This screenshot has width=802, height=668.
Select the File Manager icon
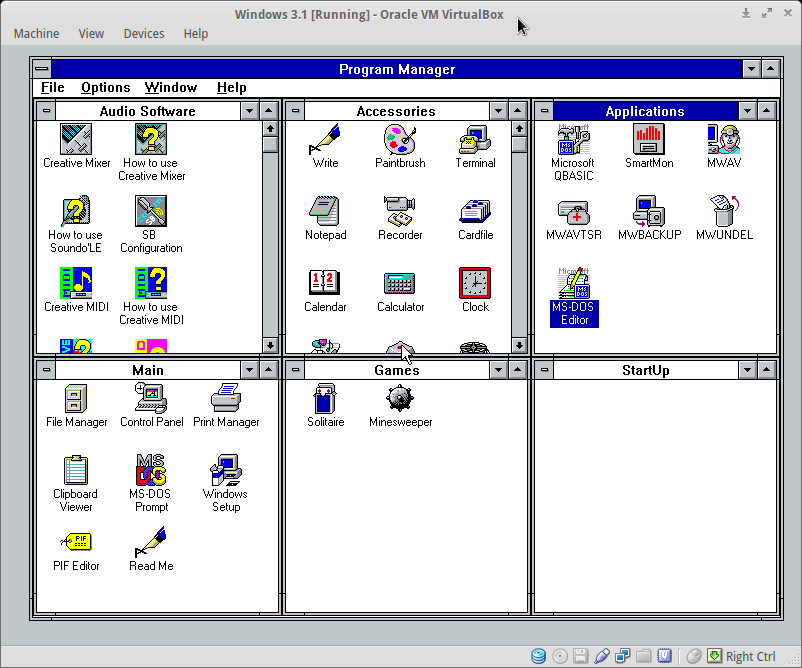point(76,399)
